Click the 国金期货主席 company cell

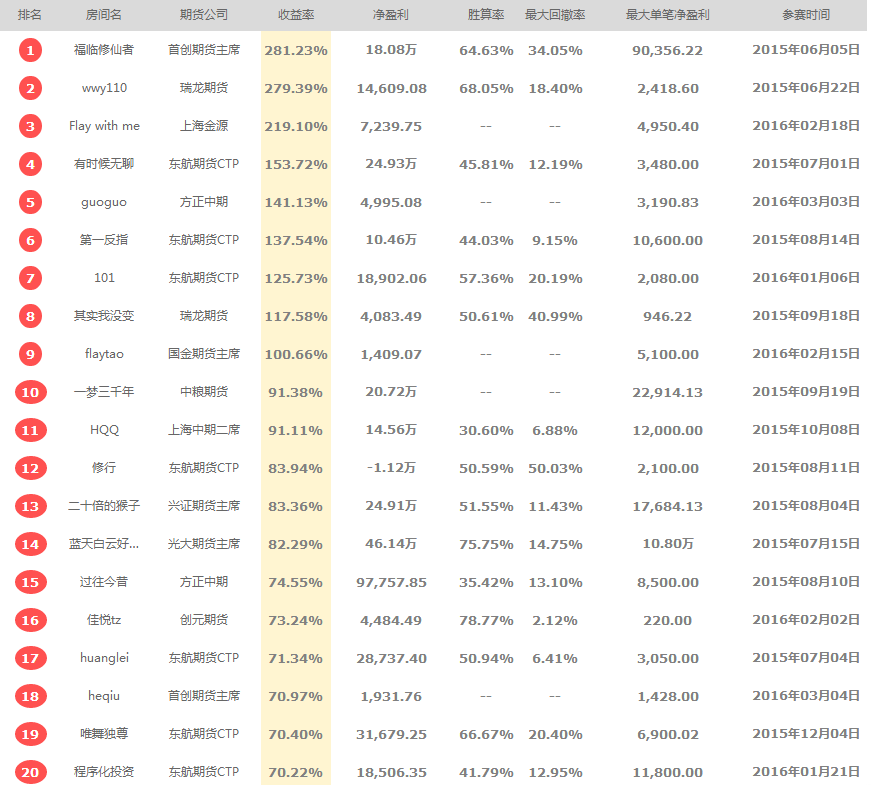pyautogui.click(x=204, y=354)
